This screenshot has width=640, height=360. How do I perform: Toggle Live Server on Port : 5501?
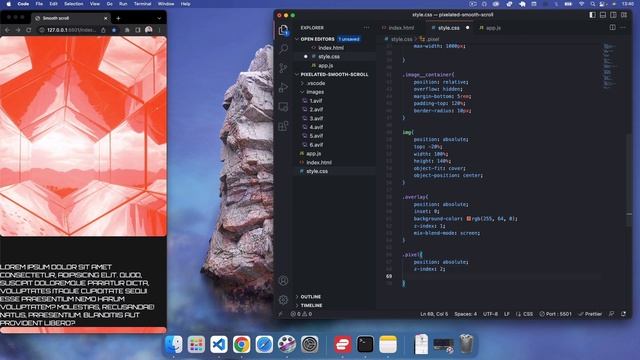555,314
